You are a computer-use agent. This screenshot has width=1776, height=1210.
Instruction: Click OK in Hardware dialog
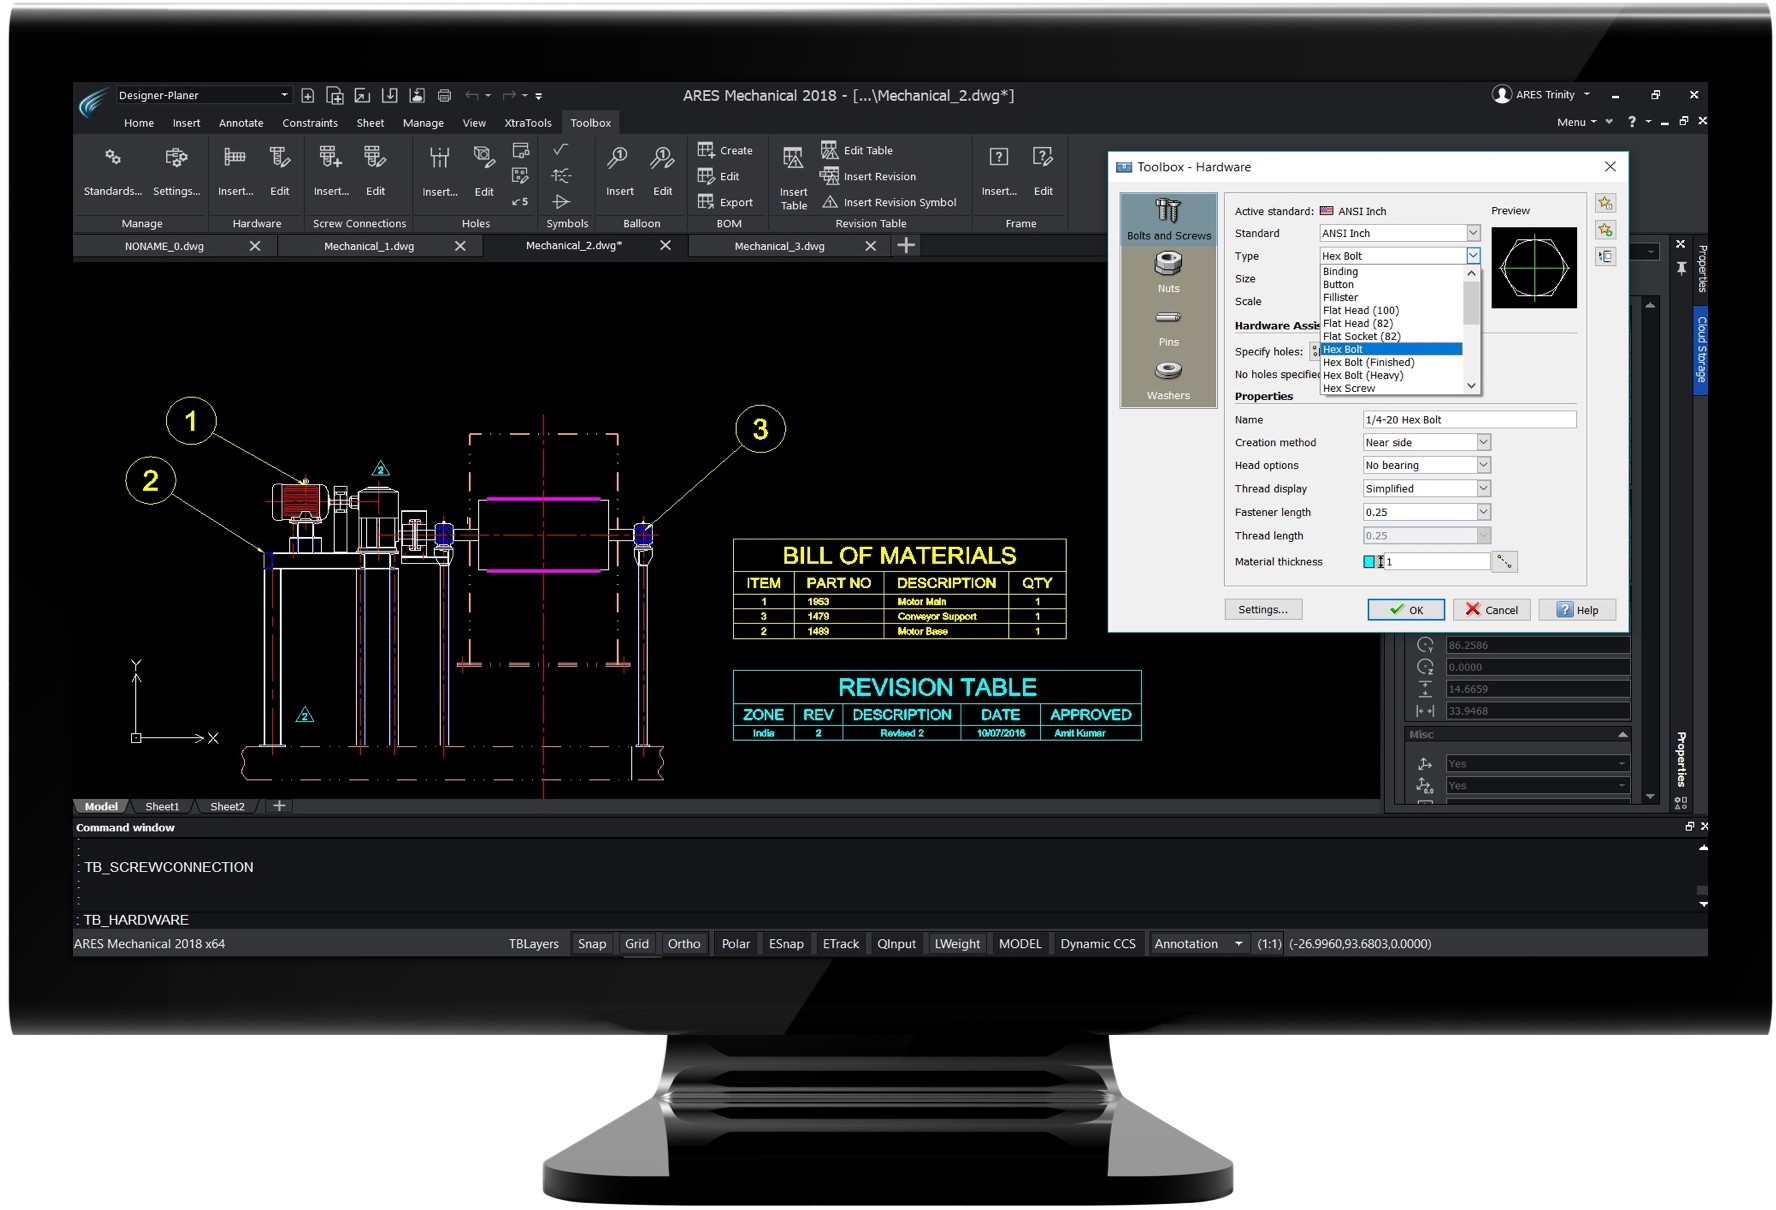[x=1406, y=610]
